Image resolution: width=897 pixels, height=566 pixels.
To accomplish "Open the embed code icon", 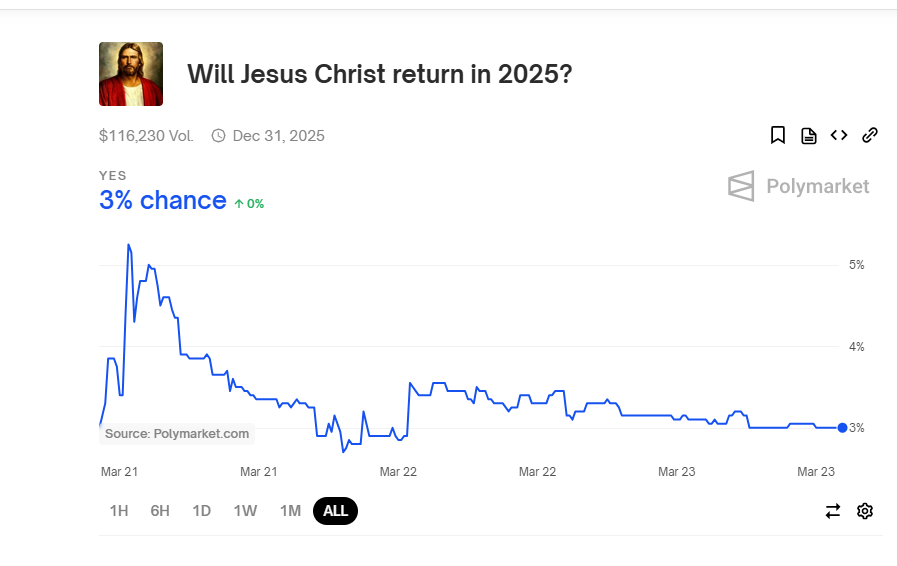I will [839, 135].
